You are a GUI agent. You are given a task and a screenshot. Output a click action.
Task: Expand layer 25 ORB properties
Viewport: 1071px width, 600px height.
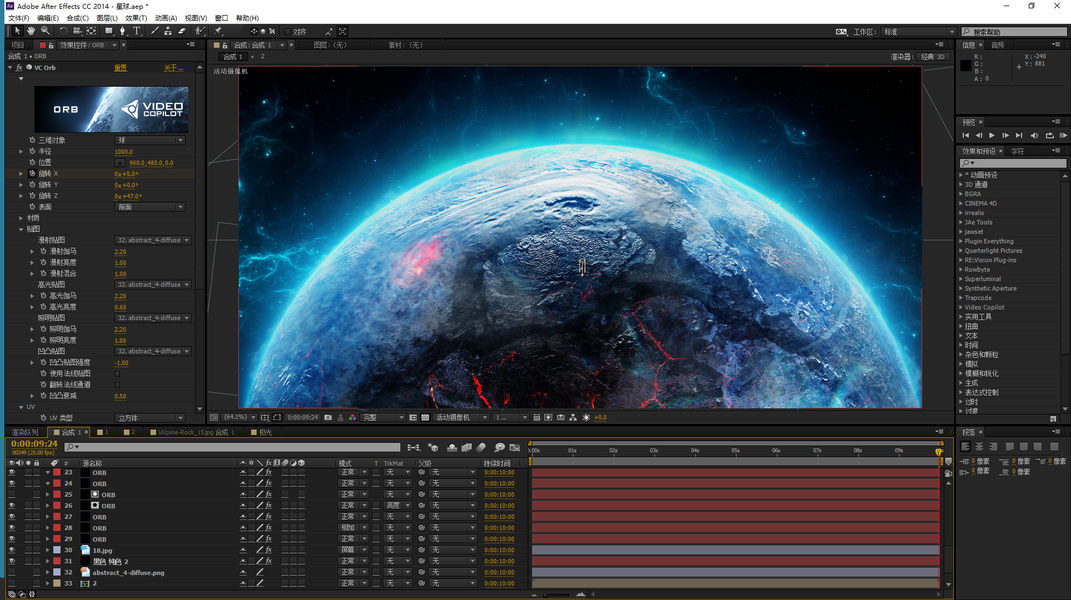pyautogui.click(x=48, y=495)
